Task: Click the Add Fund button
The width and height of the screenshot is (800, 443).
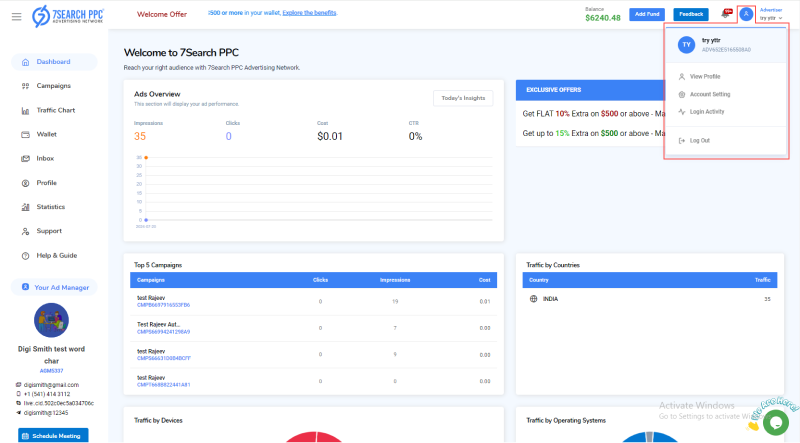Action: (647, 14)
